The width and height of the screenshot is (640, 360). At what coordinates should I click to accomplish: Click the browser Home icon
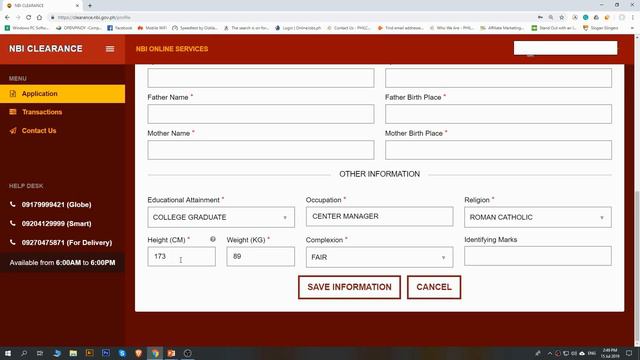point(39,17)
